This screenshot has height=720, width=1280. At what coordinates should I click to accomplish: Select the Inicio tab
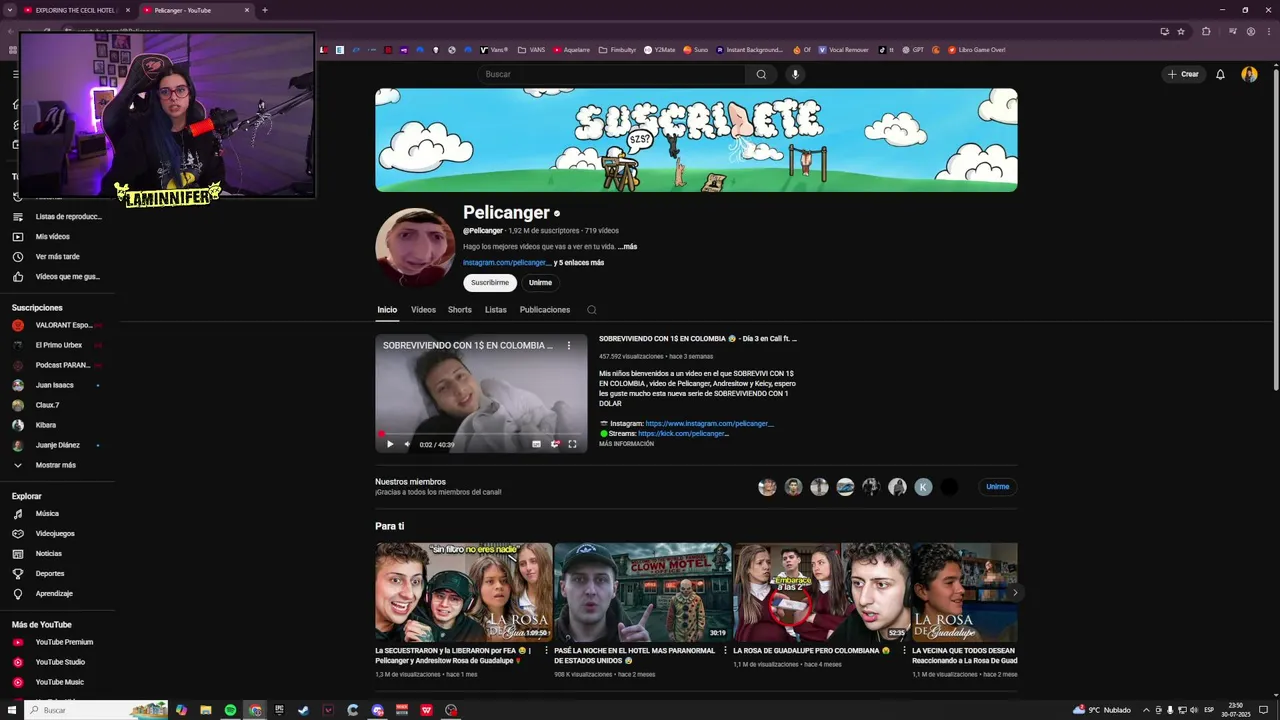pyautogui.click(x=387, y=310)
